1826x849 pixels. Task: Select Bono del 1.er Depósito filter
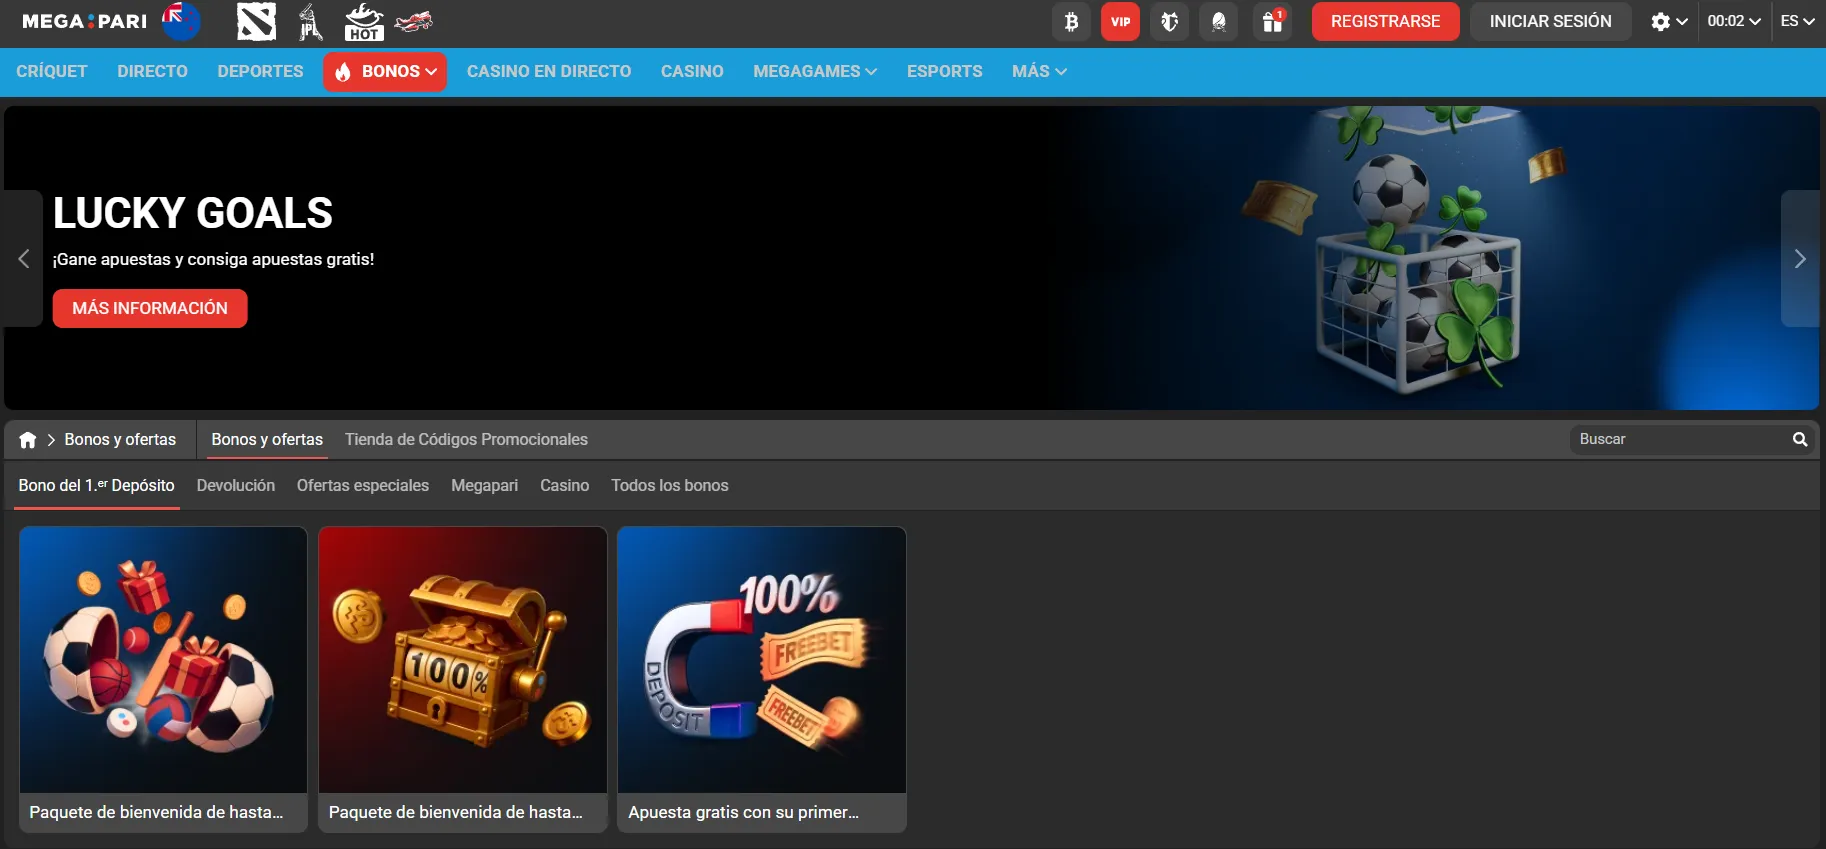(x=96, y=486)
